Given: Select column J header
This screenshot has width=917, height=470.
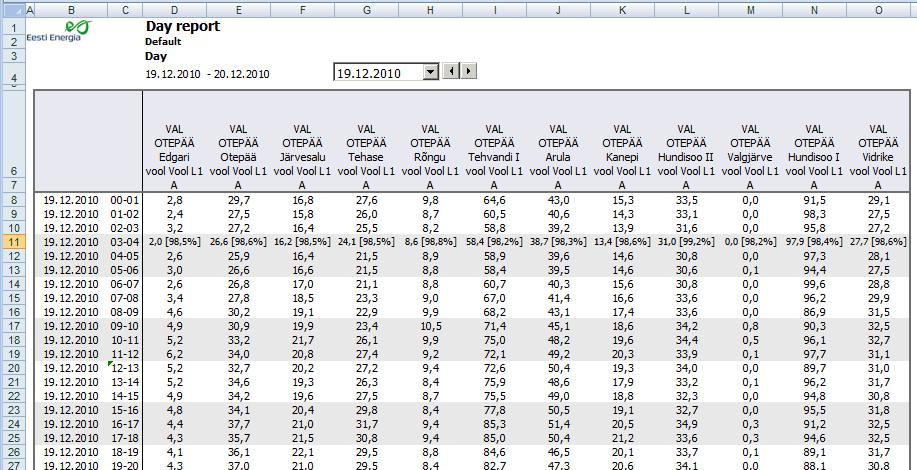Looking at the screenshot, I should tap(558, 11).
